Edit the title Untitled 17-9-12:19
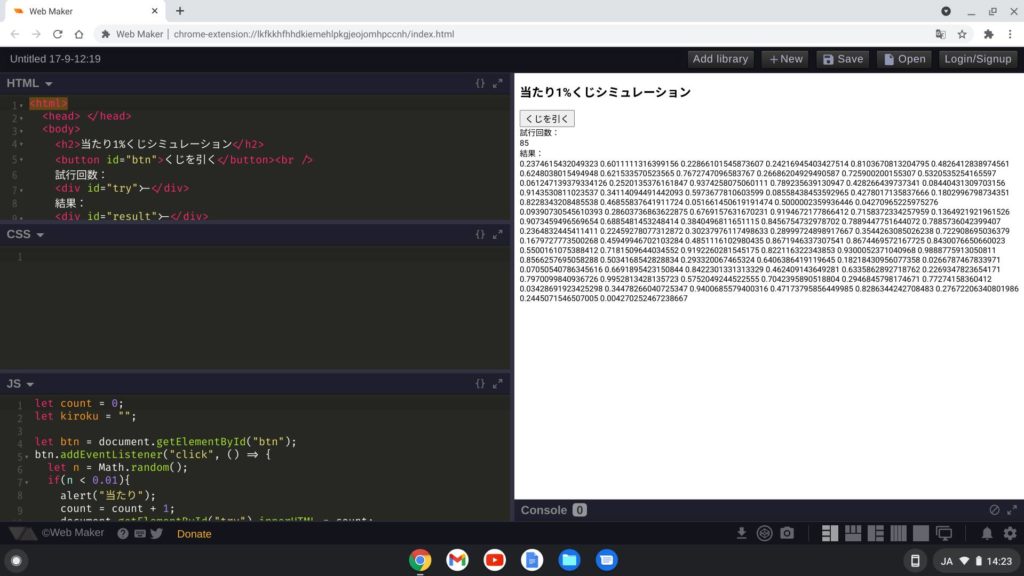Screen dimensions: 1024x576 click(x=56, y=59)
